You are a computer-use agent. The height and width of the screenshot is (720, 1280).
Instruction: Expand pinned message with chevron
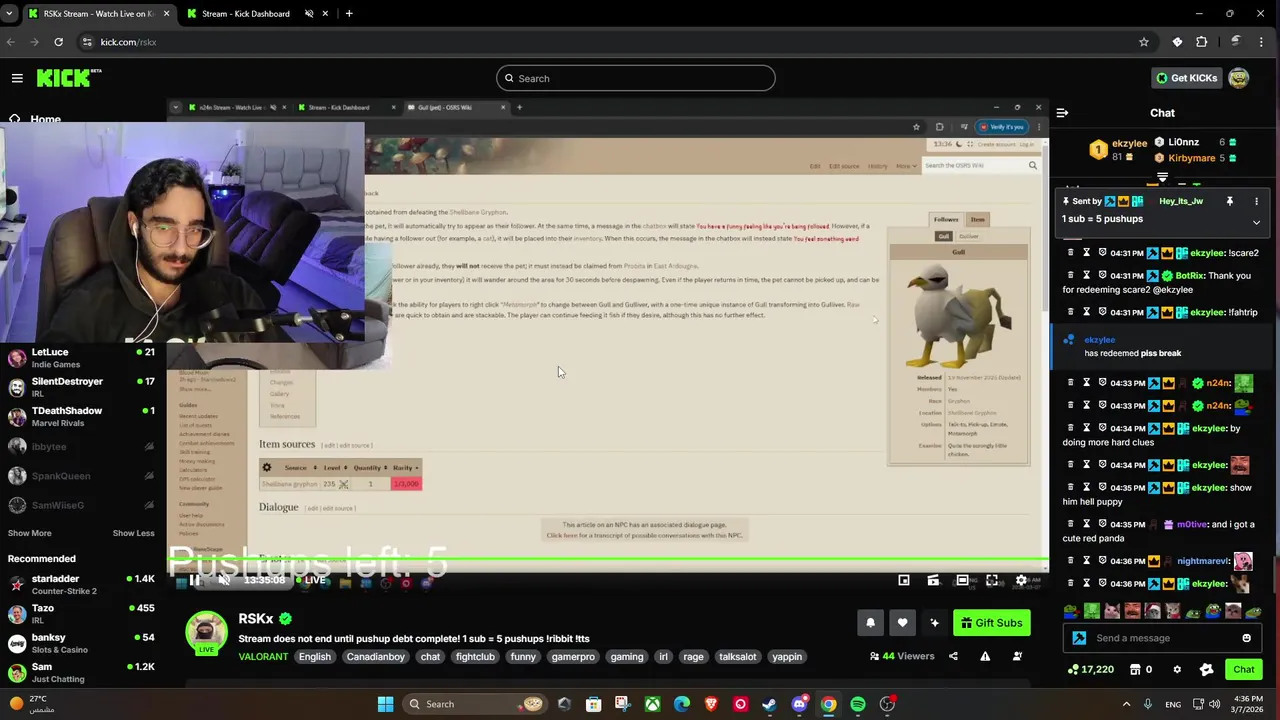pyautogui.click(x=1256, y=222)
